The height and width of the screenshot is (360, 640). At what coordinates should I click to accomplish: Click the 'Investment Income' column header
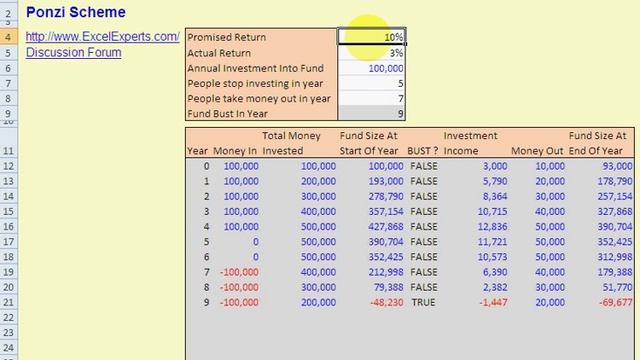pyautogui.click(x=470, y=143)
